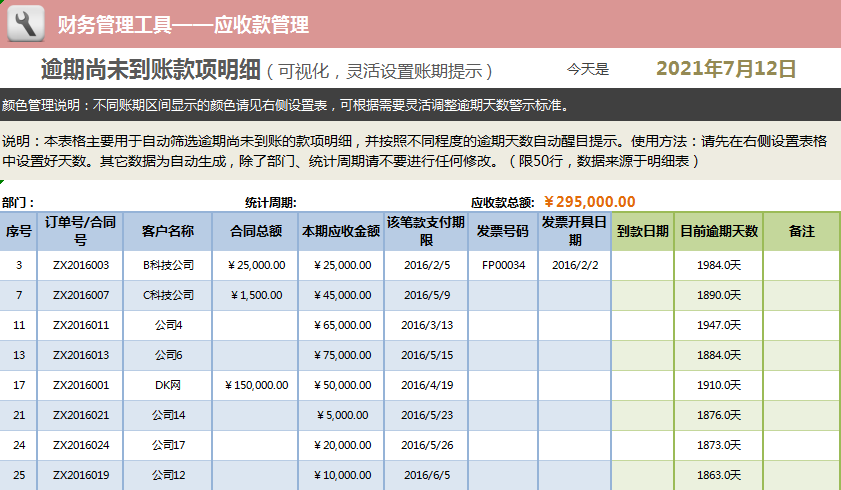Click the 本期应收金额 column header
The width and height of the screenshot is (841, 490).
click(x=341, y=231)
